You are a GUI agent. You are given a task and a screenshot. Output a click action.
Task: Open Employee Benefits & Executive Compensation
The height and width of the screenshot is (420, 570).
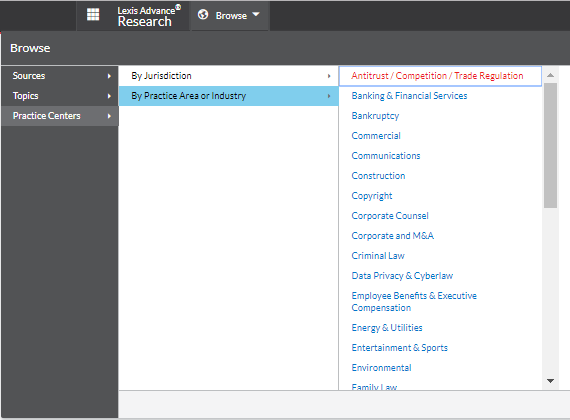[414, 301]
